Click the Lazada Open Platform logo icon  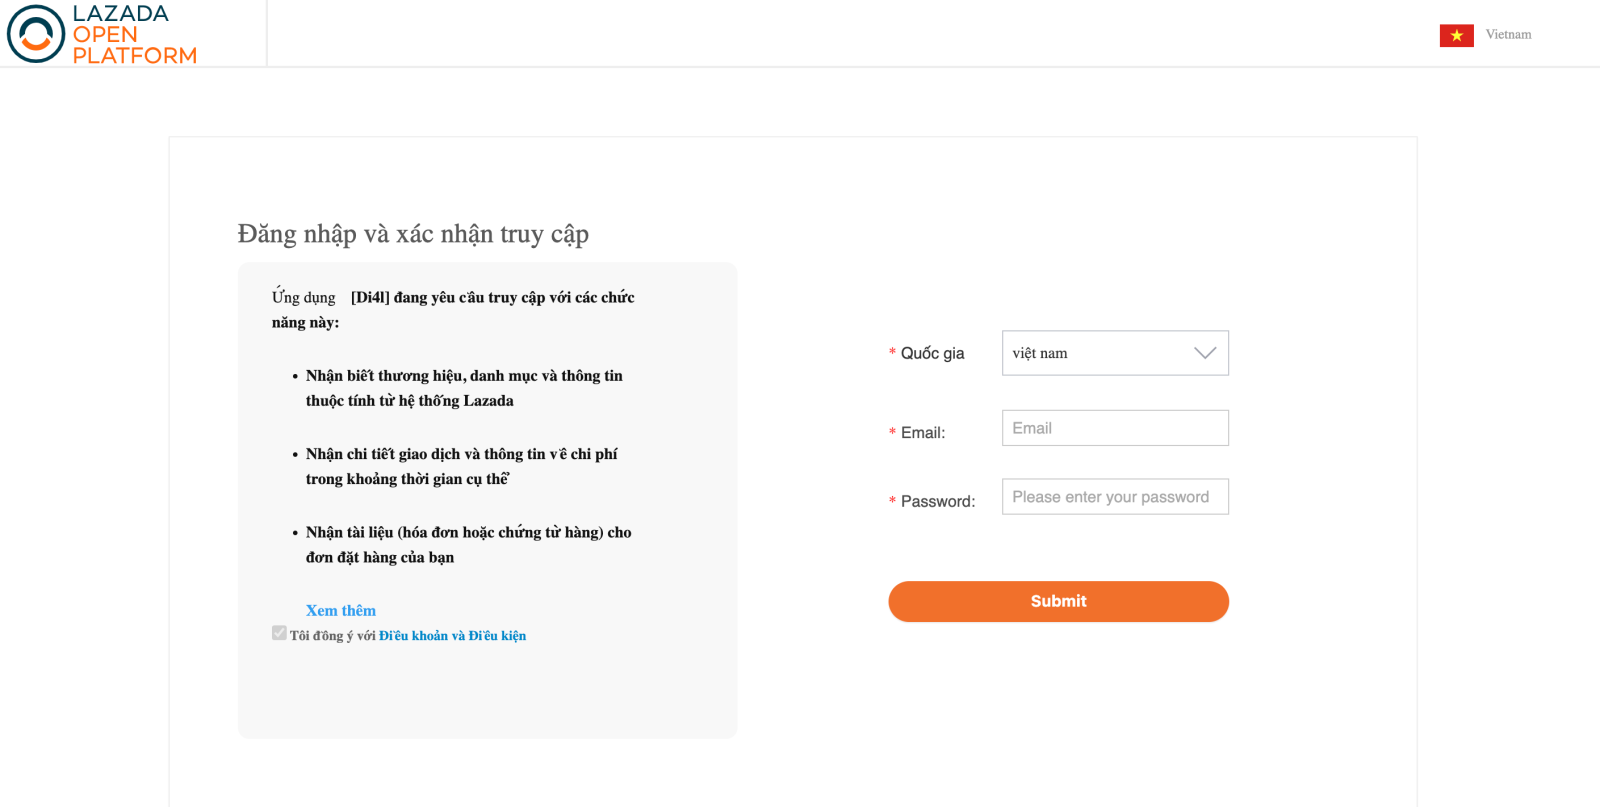tap(36, 34)
